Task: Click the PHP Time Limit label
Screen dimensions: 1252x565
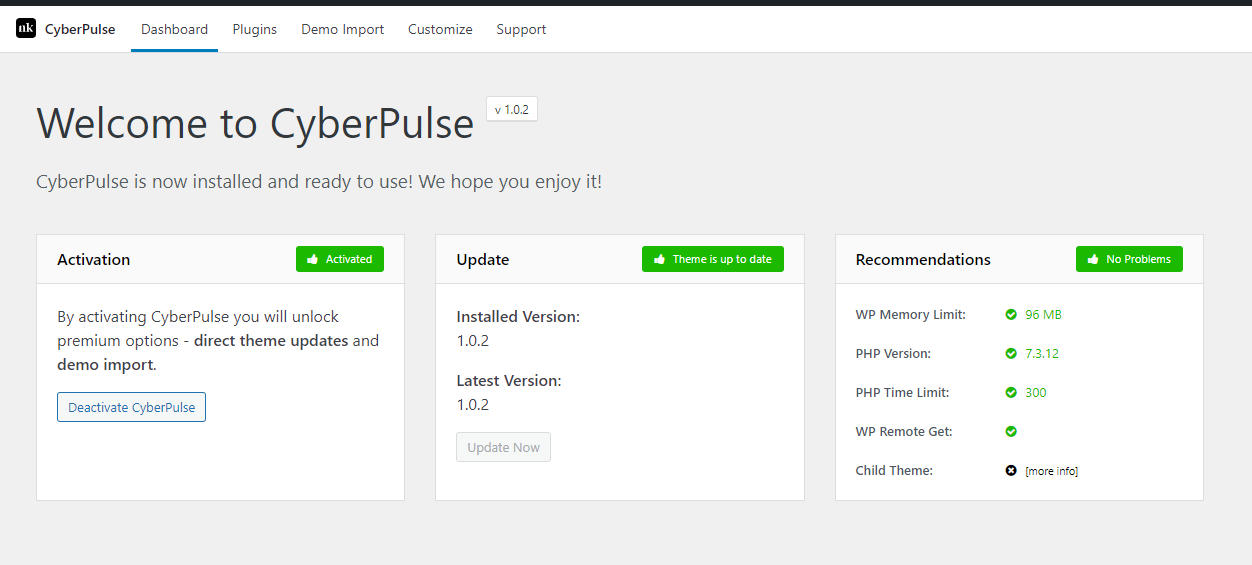Action: coord(902,393)
